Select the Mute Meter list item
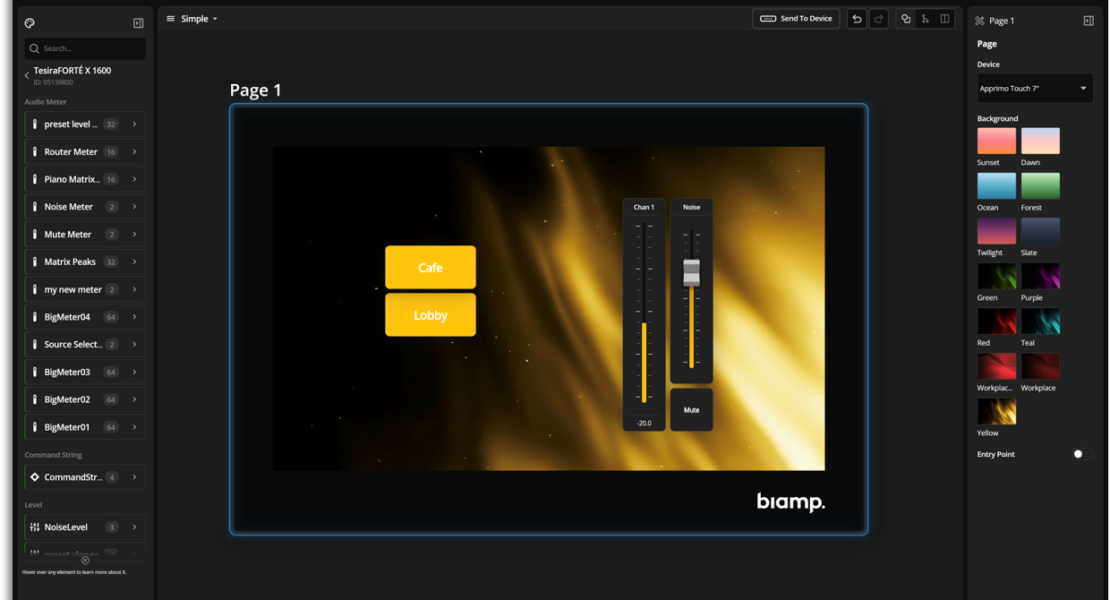Viewport: 1110px width, 600px height. 85,235
